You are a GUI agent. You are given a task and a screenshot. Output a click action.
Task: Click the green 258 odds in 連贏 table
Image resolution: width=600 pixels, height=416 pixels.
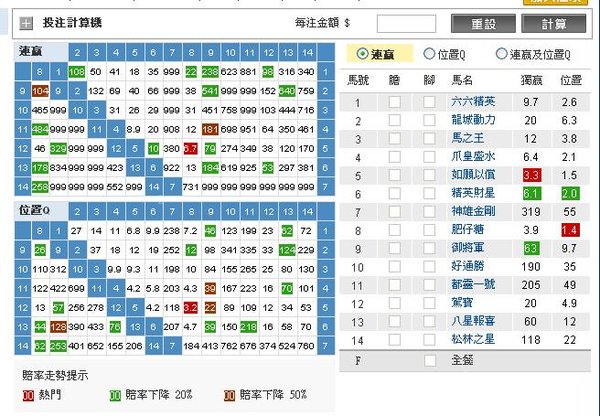point(40,187)
